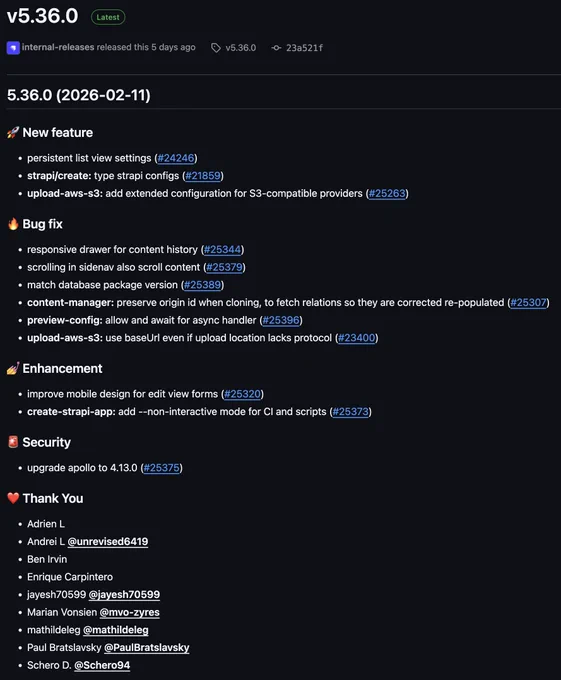The height and width of the screenshot is (680, 561).
Task: Click the Latest release badge
Action: [x=108, y=17]
